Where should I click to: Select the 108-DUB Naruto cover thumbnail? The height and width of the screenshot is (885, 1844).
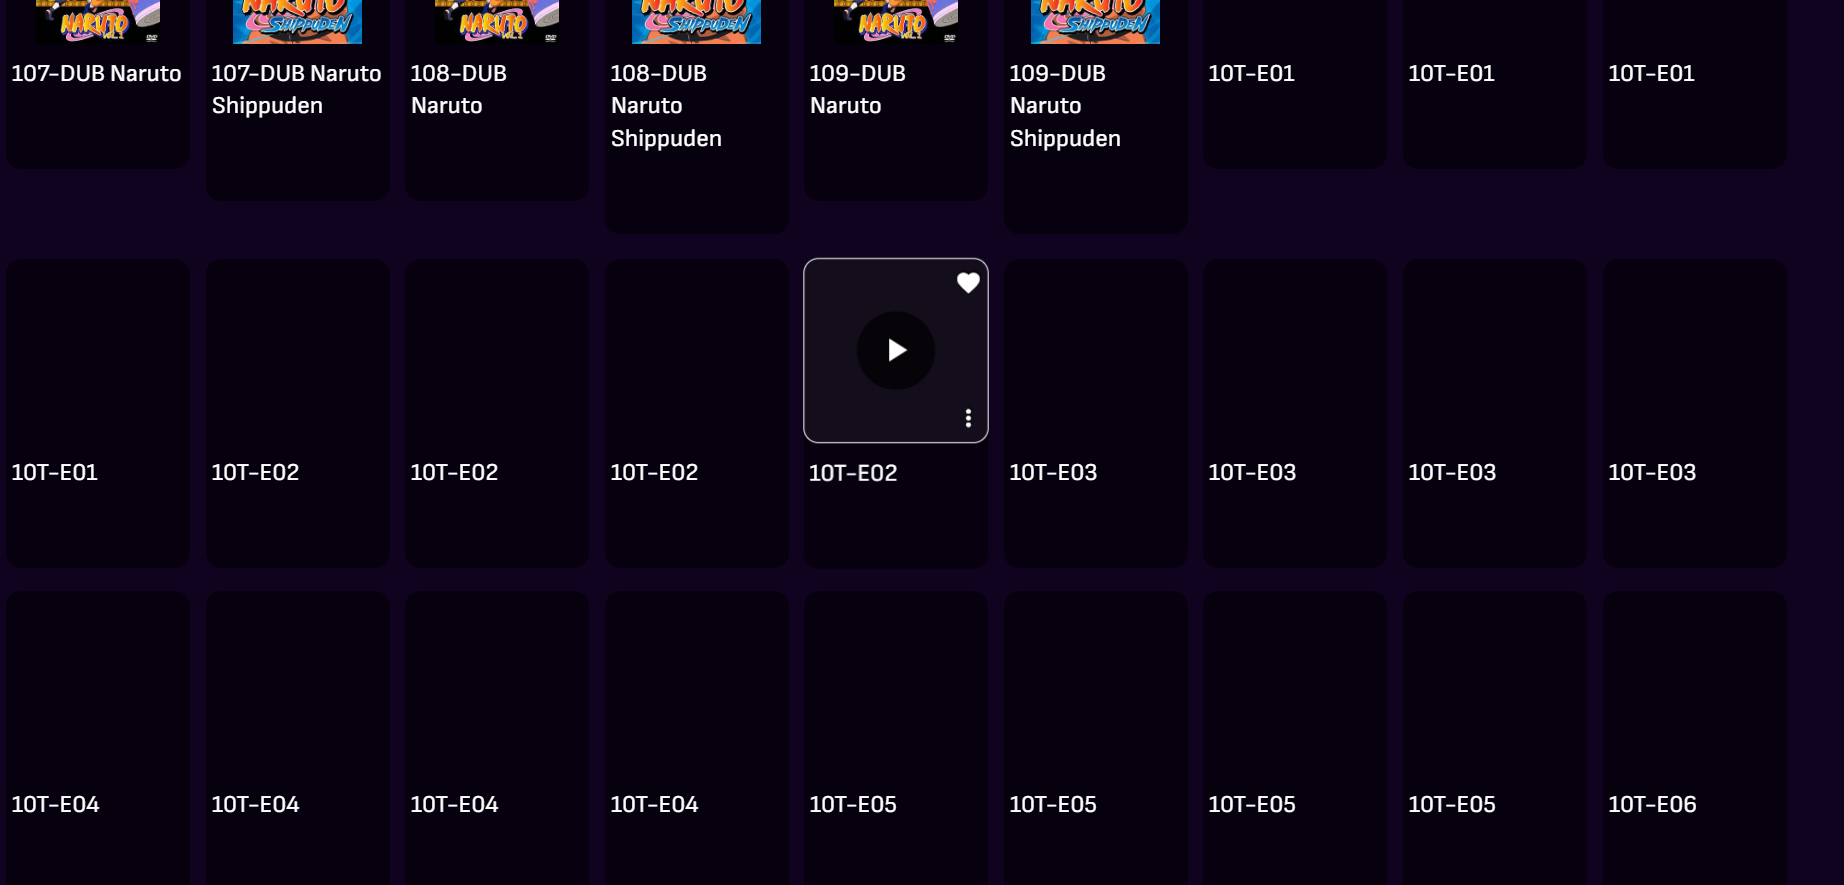(497, 21)
